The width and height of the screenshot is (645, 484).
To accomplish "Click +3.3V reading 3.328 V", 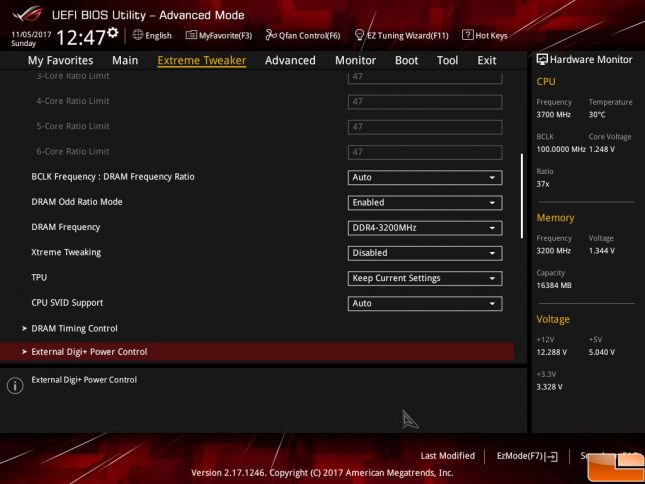I will click(x=549, y=387).
